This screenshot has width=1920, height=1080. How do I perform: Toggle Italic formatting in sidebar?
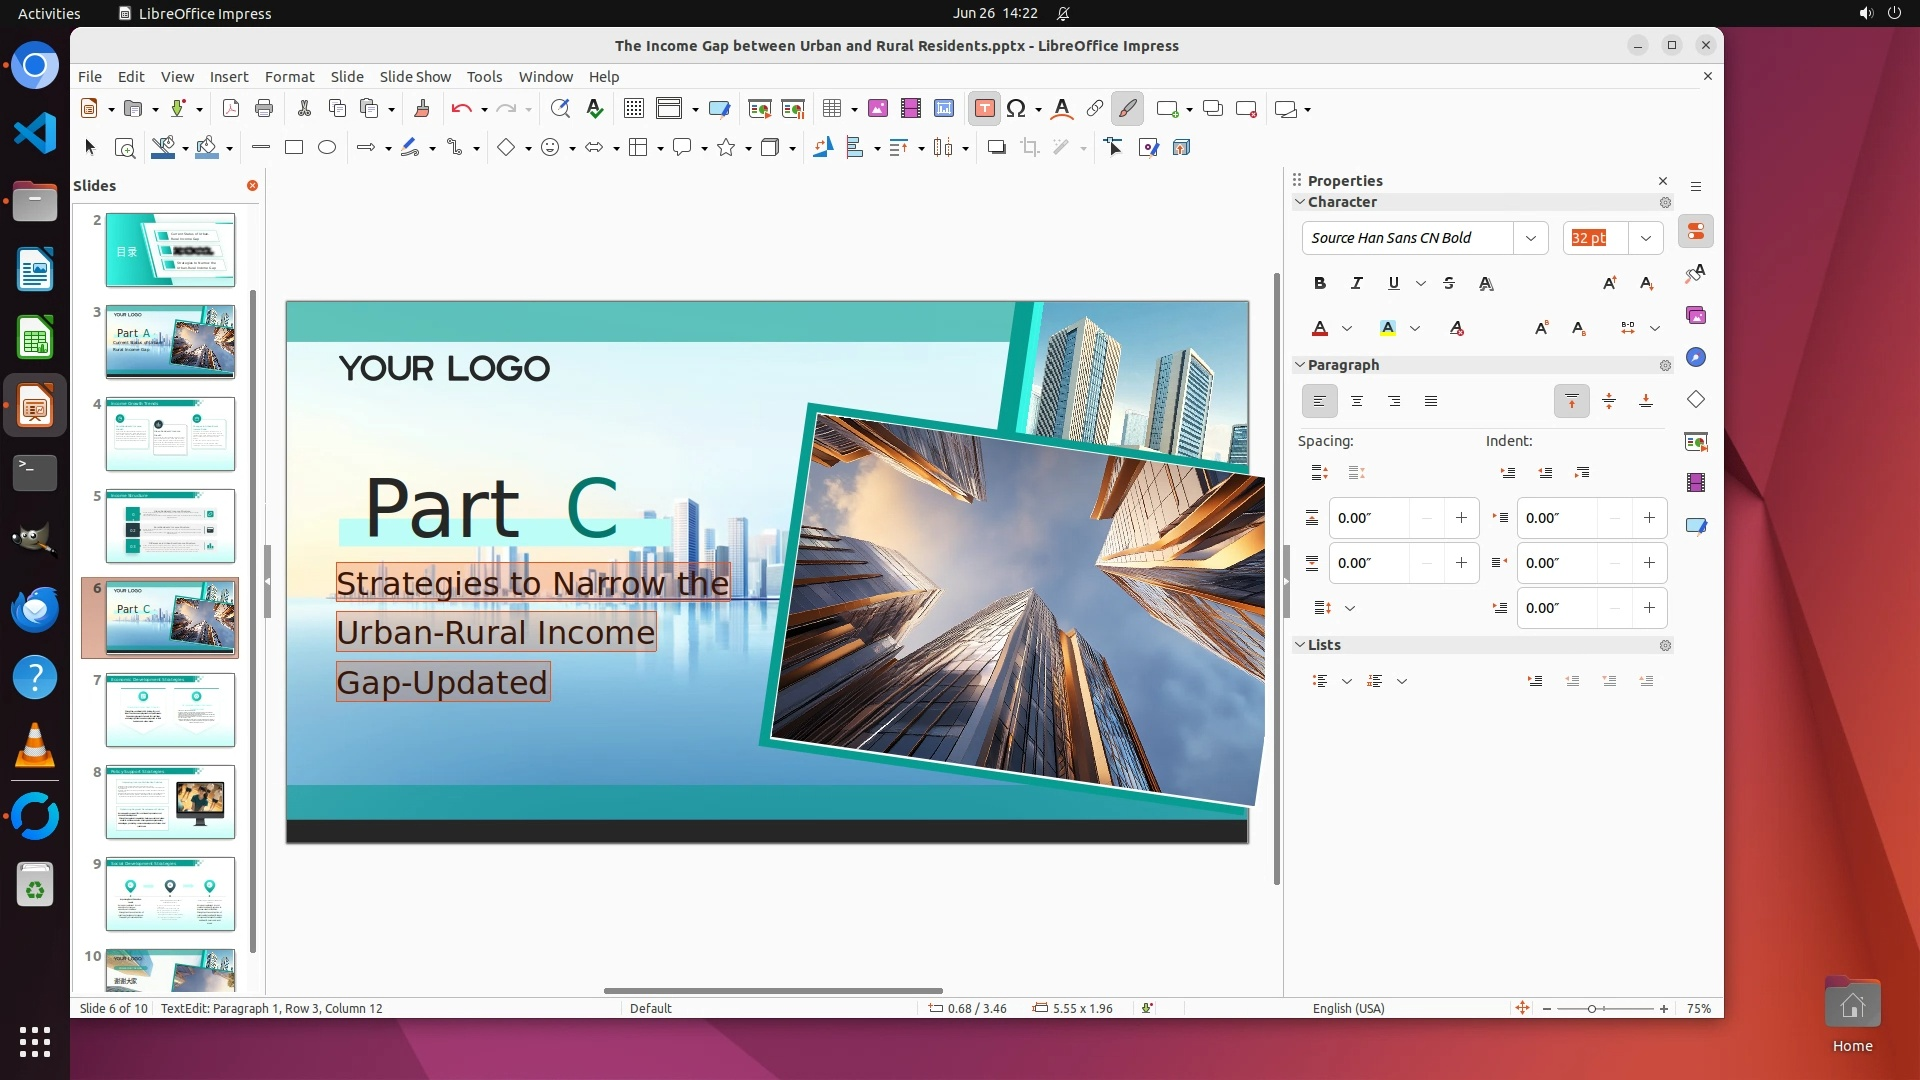click(1356, 284)
